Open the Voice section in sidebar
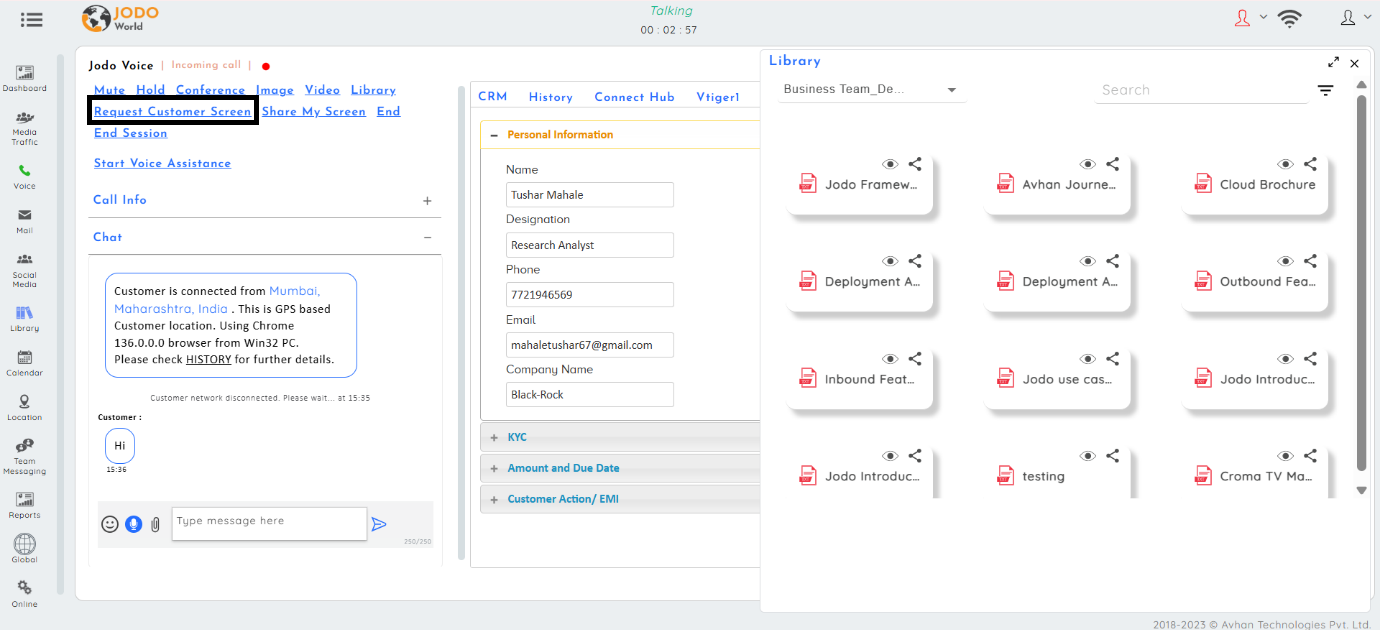1380x630 pixels. click(x=24, y=177)
